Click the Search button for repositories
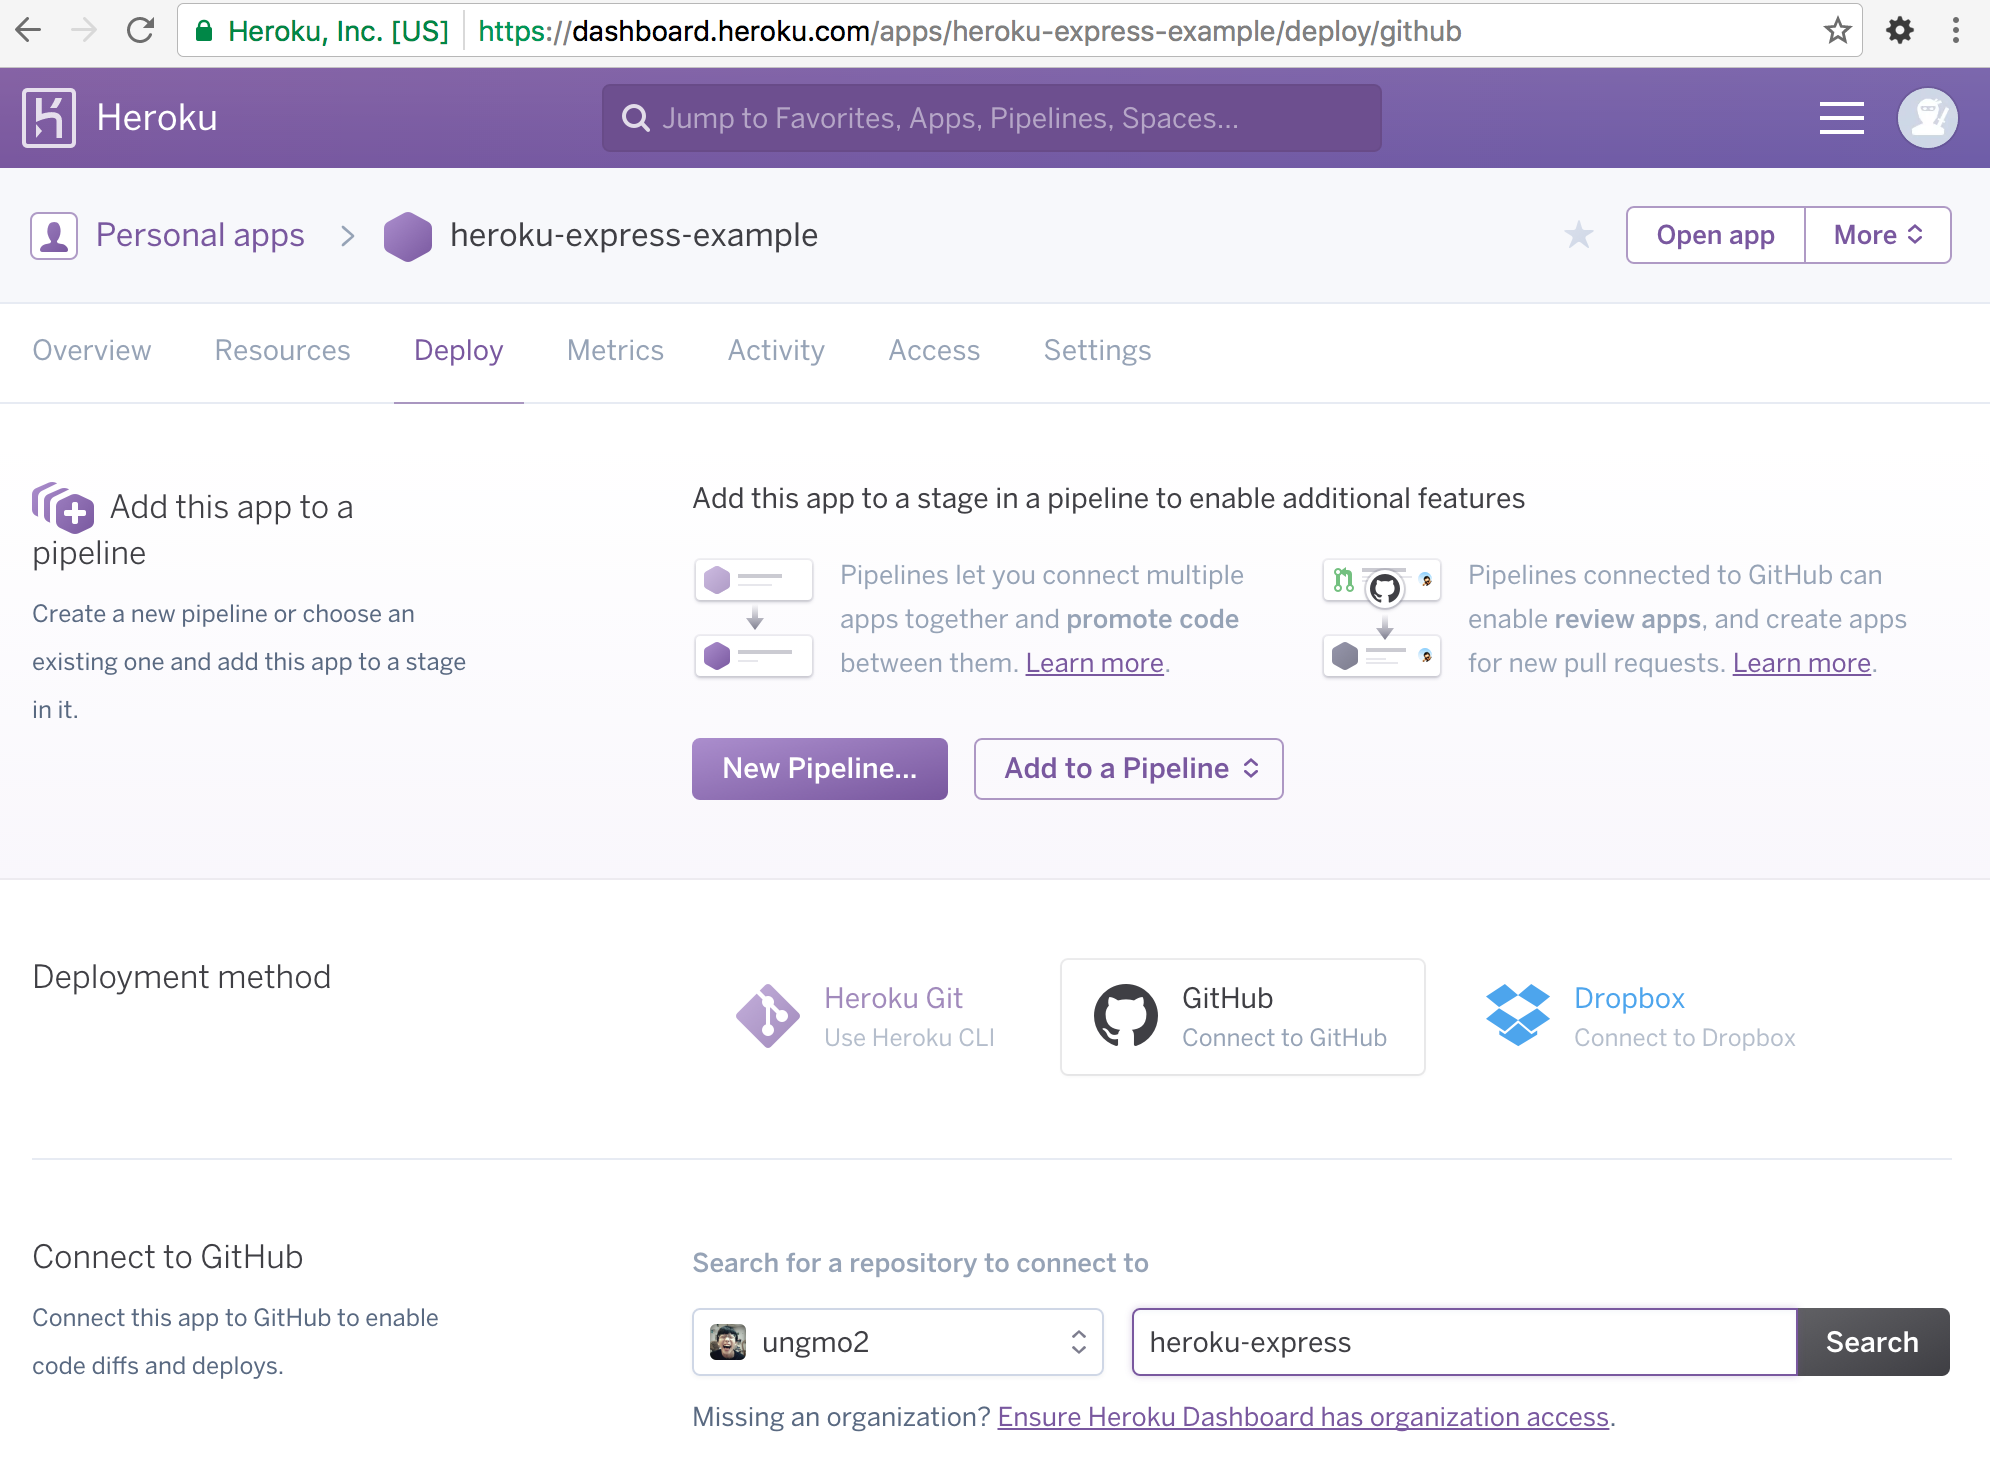Screen dimensions: 1990x1462 tap(1873, 1342)
